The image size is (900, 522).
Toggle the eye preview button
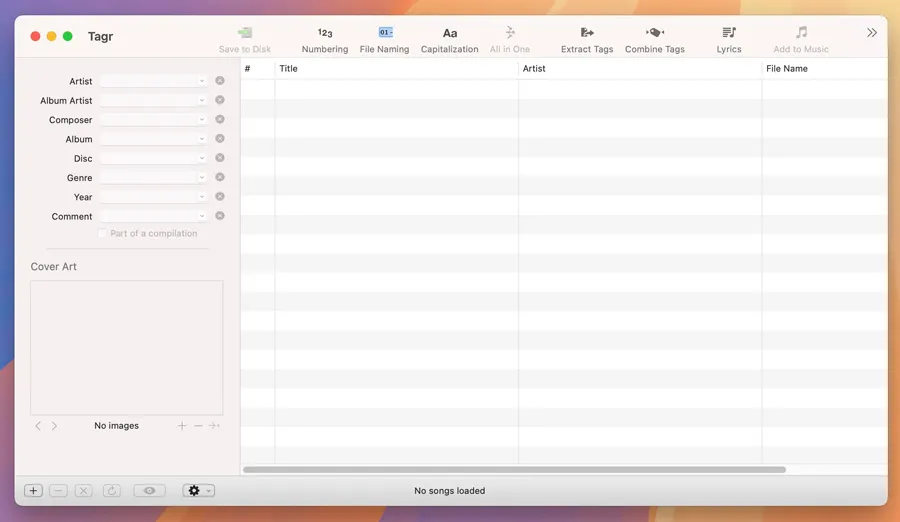coord(149,491)
